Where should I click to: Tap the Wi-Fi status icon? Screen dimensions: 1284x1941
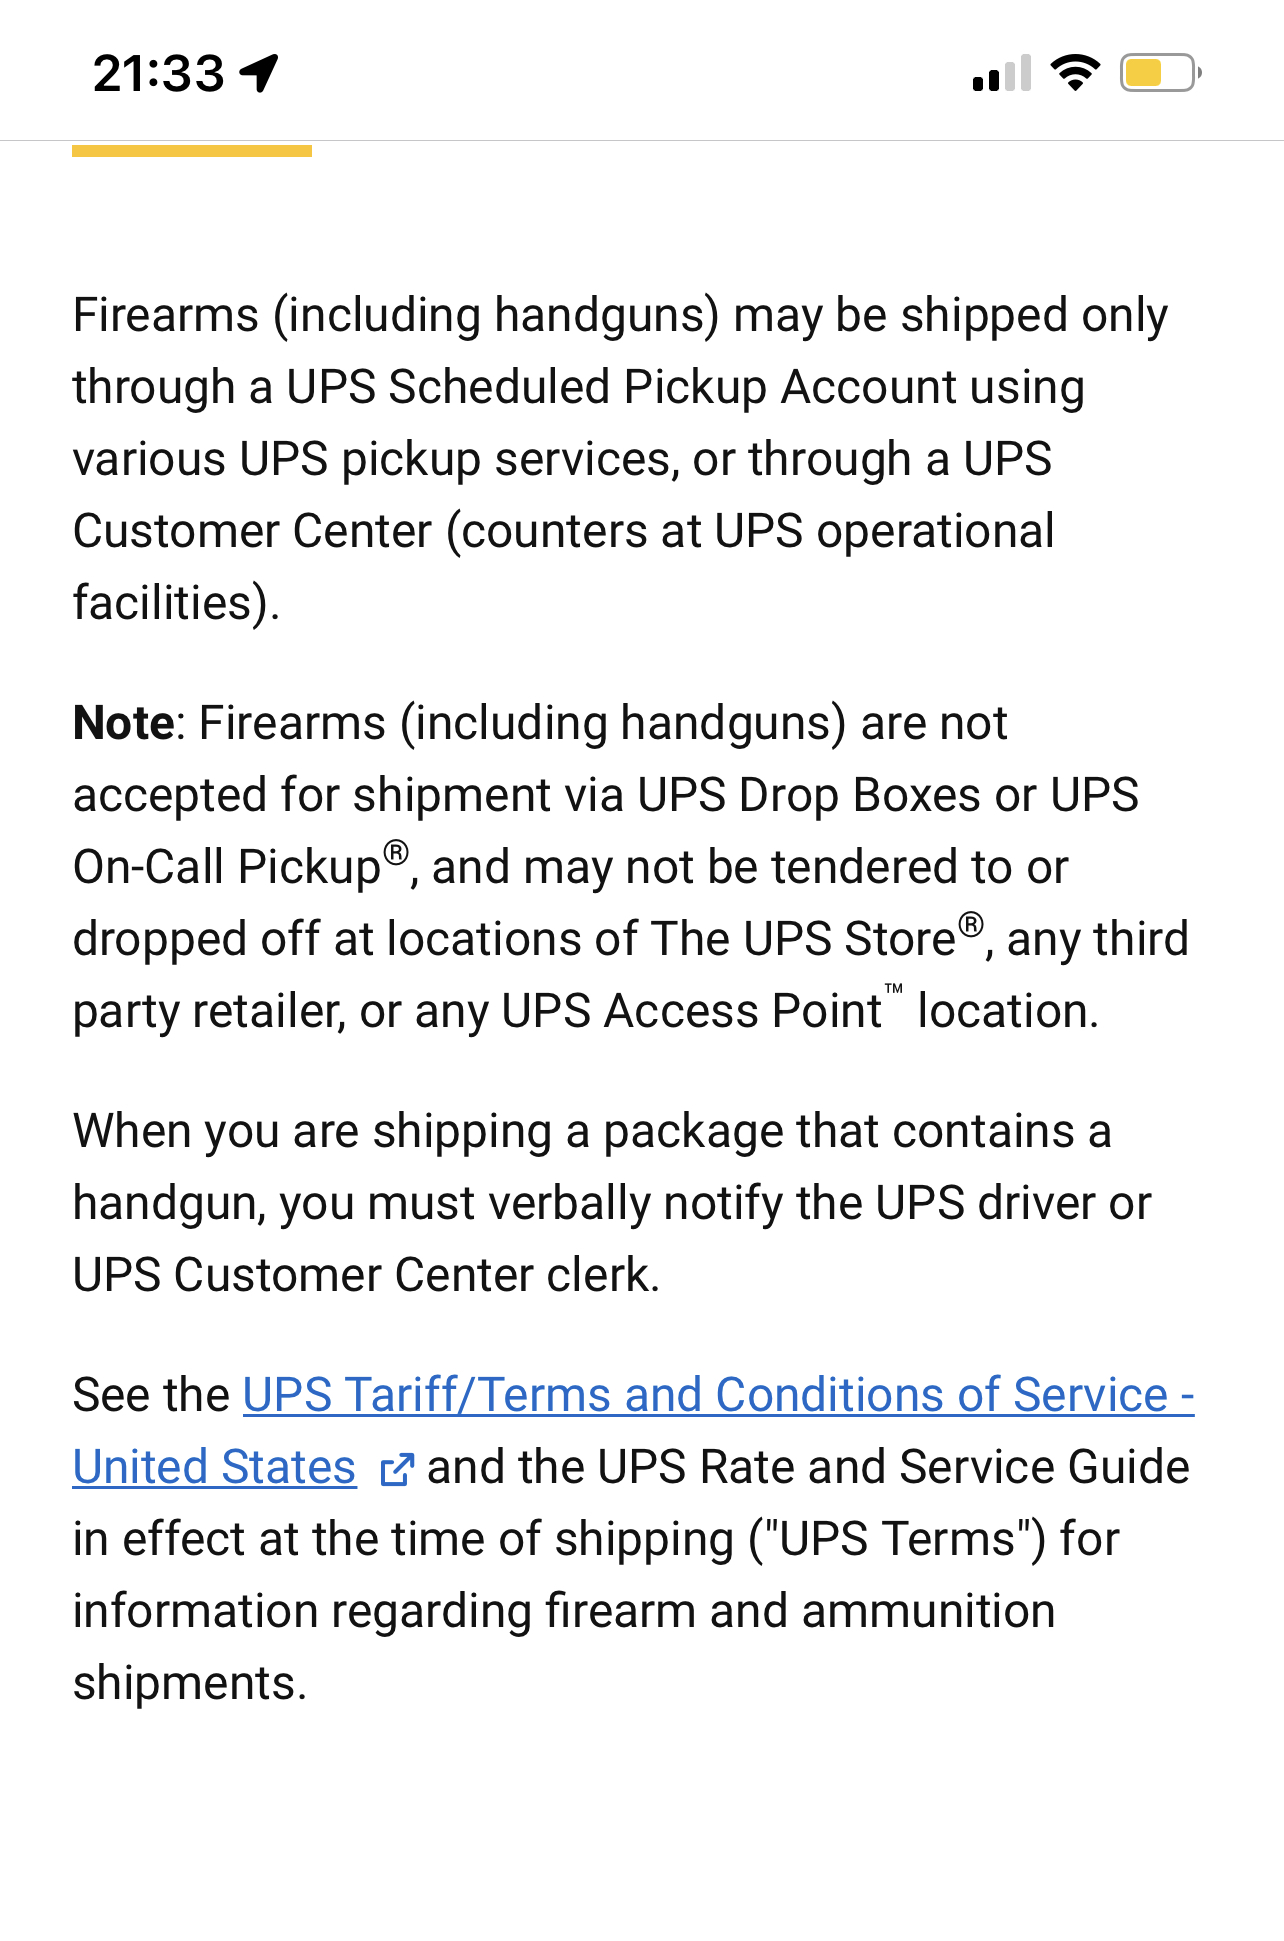coord(1075,73)
